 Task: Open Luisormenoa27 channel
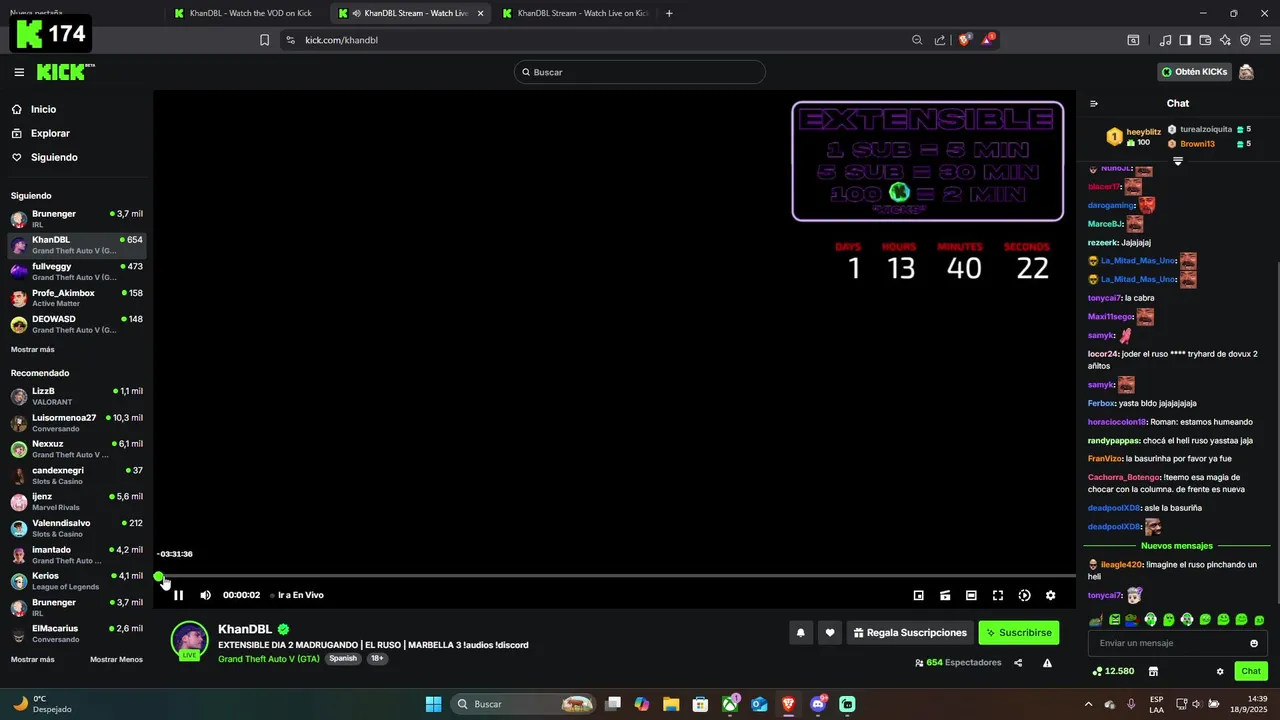(x=77, y=423)
